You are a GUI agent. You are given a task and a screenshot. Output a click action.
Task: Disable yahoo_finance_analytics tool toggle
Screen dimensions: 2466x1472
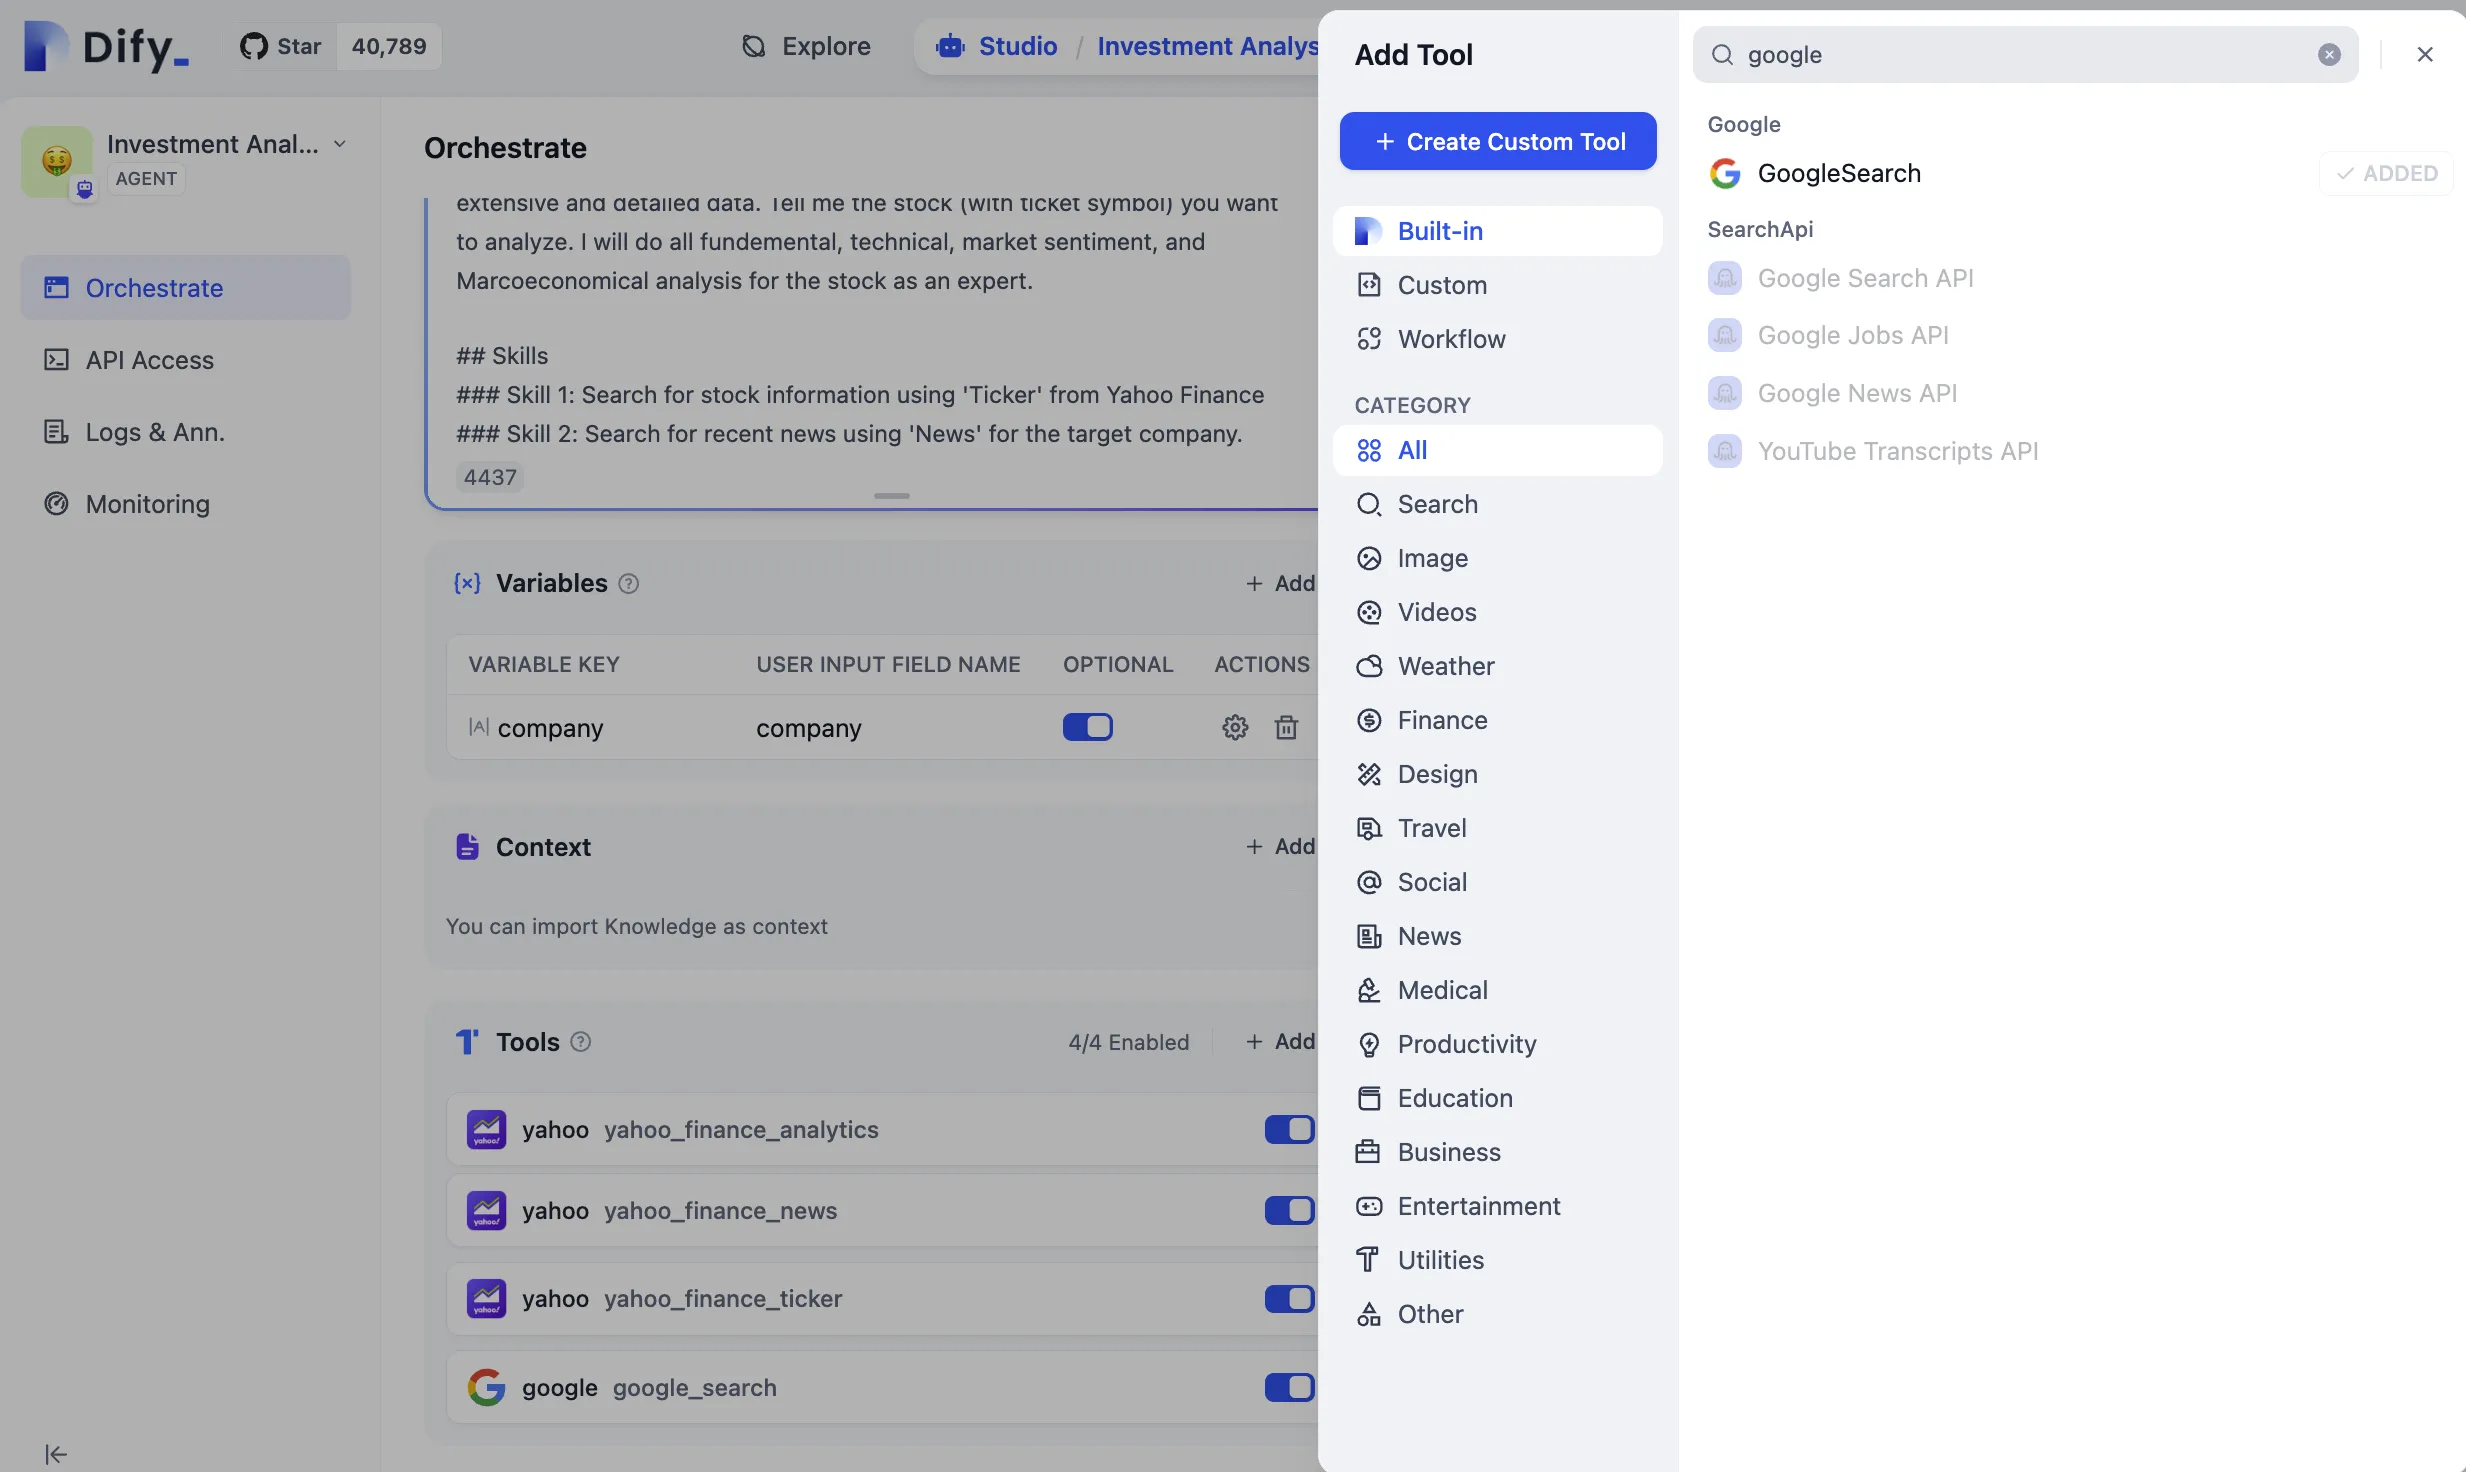tap(1288, 1129)
